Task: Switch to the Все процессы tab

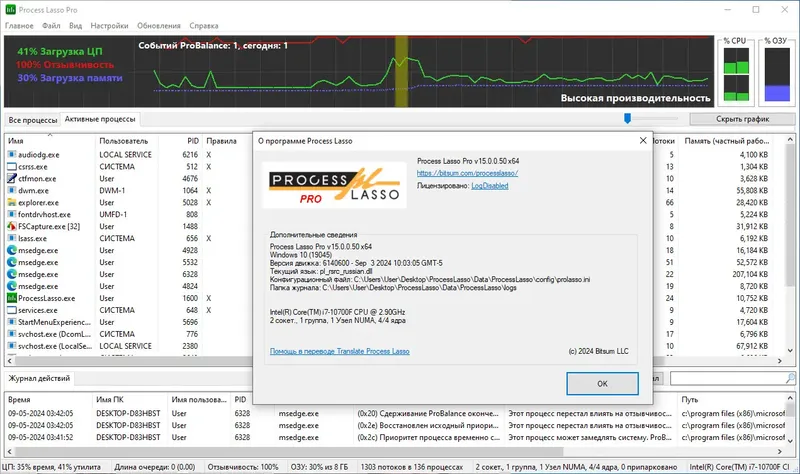Action: [33, 120]
